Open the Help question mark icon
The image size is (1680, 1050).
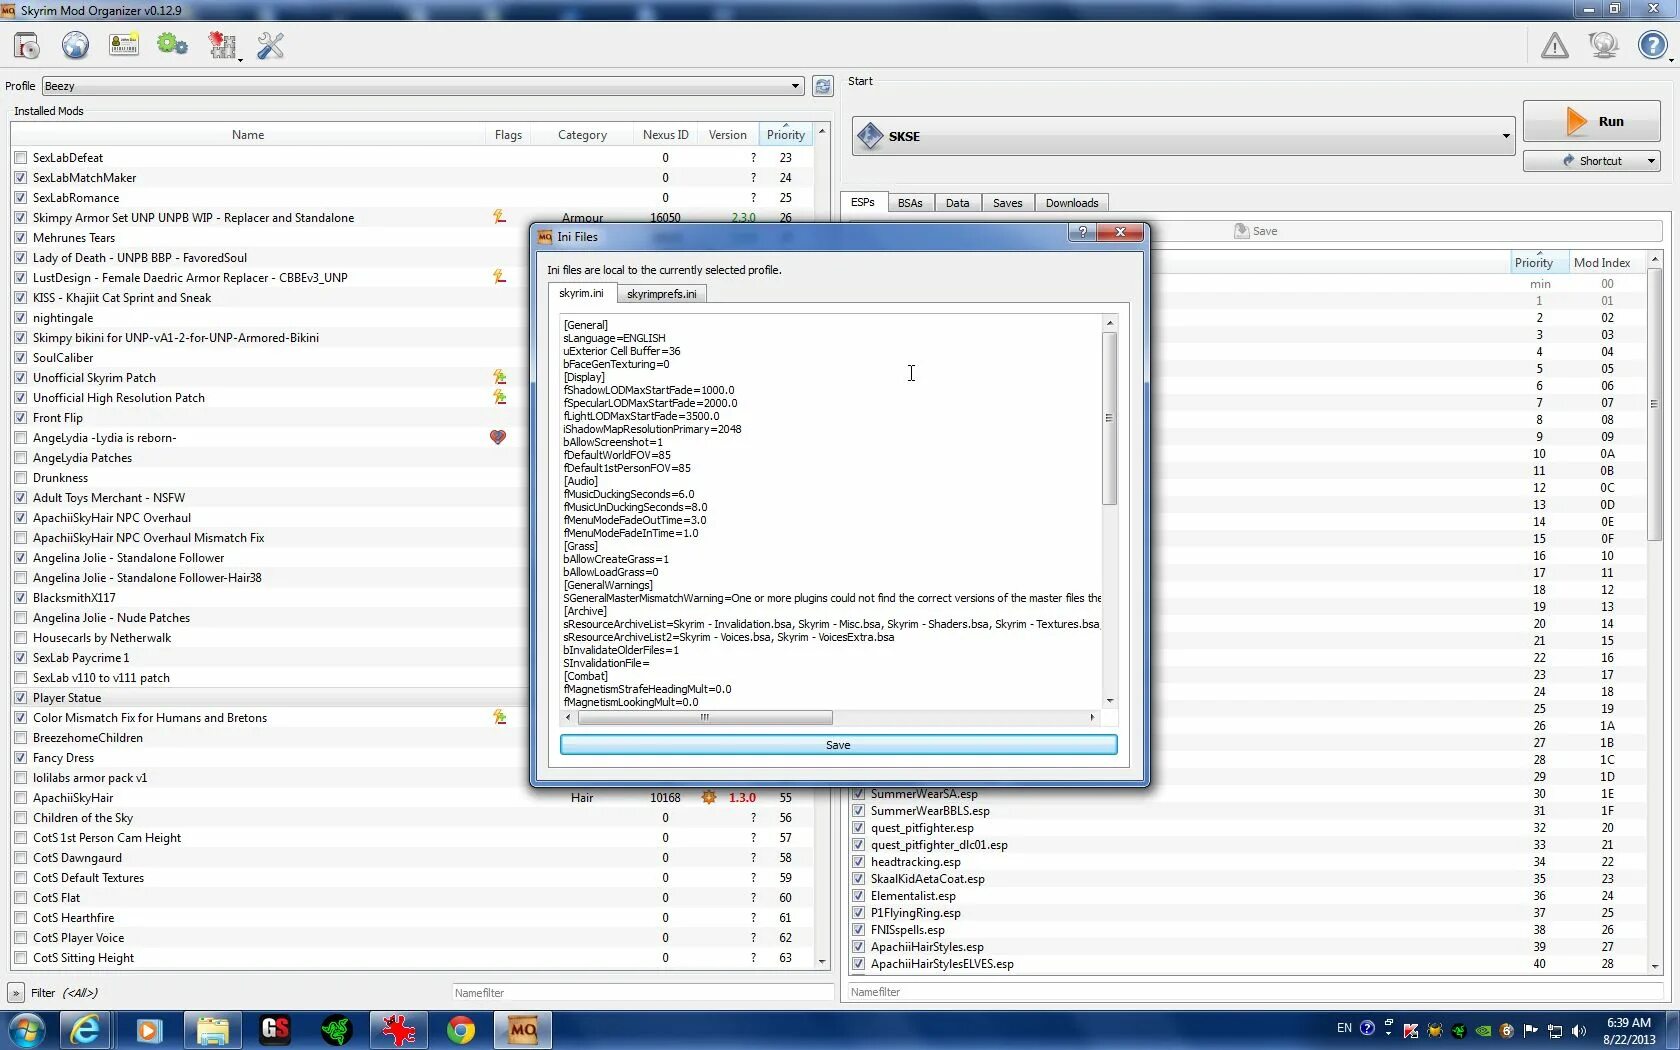(1652, 46)
